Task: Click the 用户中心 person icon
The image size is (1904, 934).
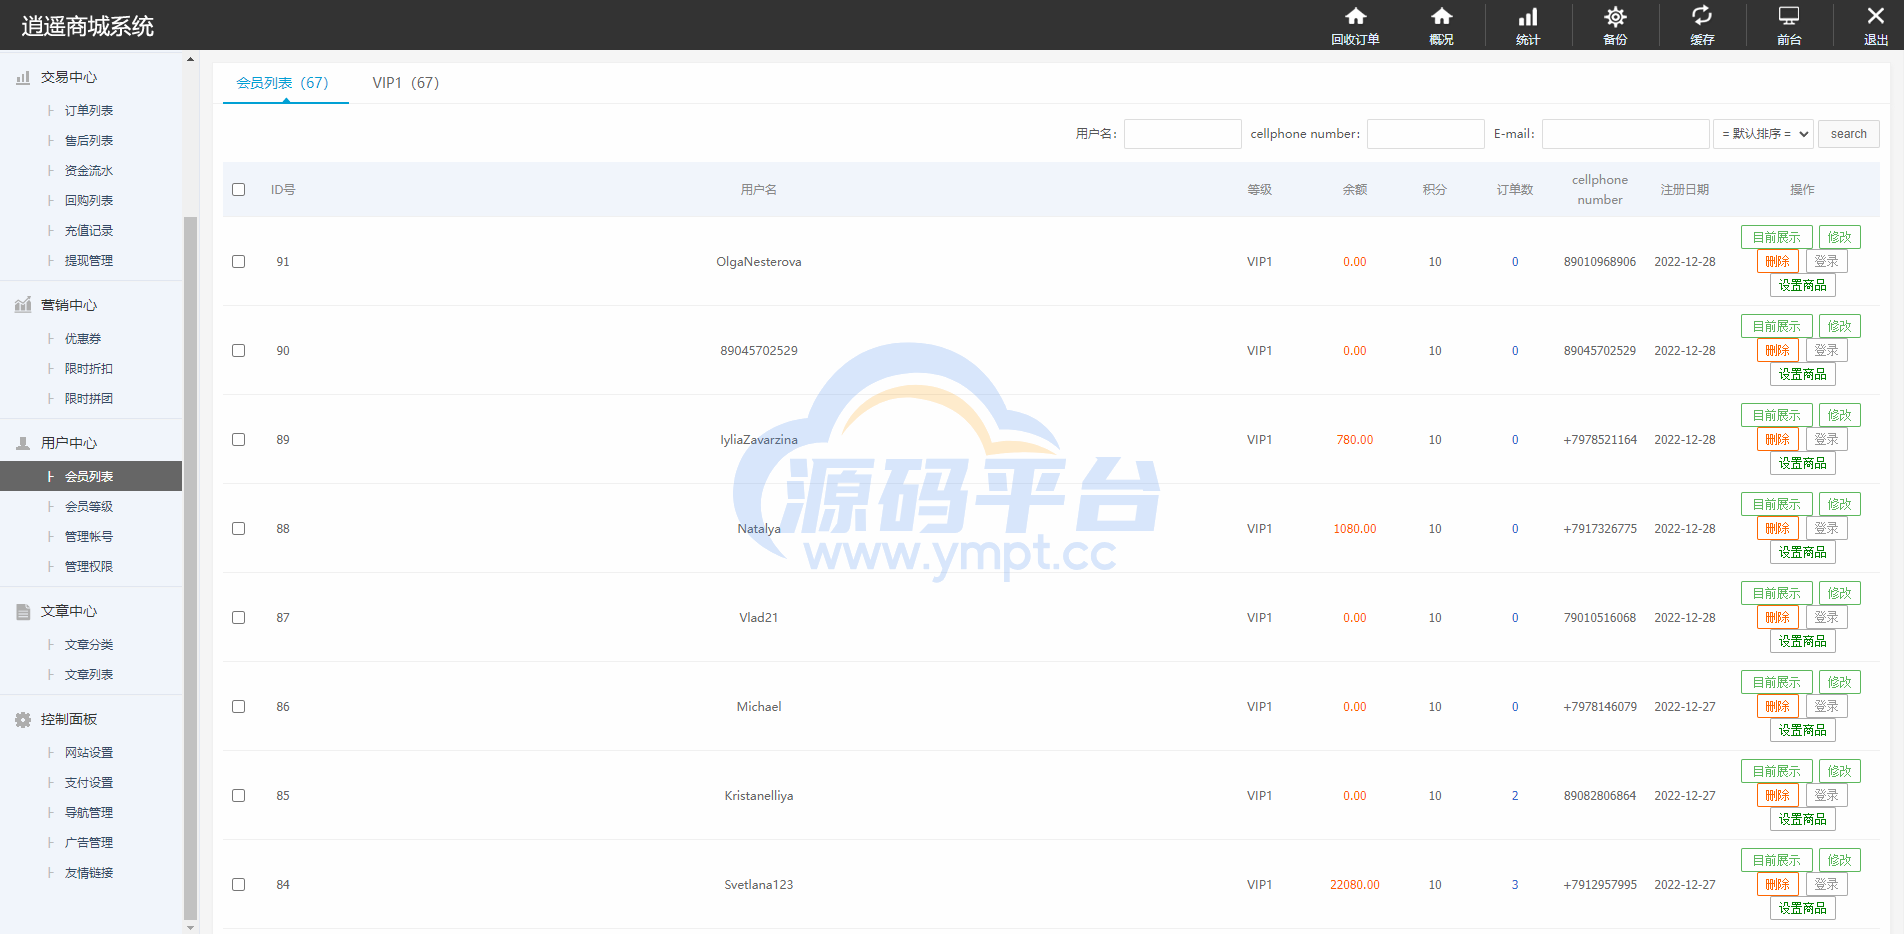Action: coord(23,443)
